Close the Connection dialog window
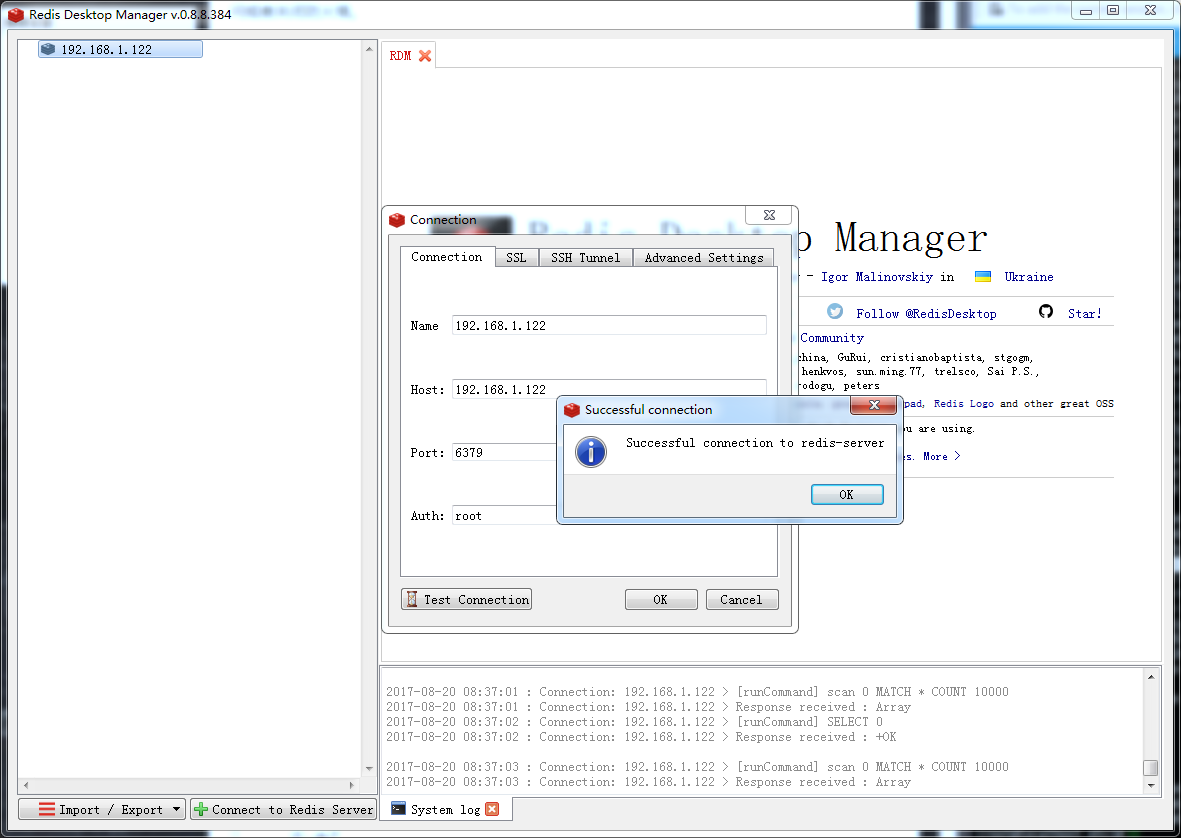 [769, 215]
